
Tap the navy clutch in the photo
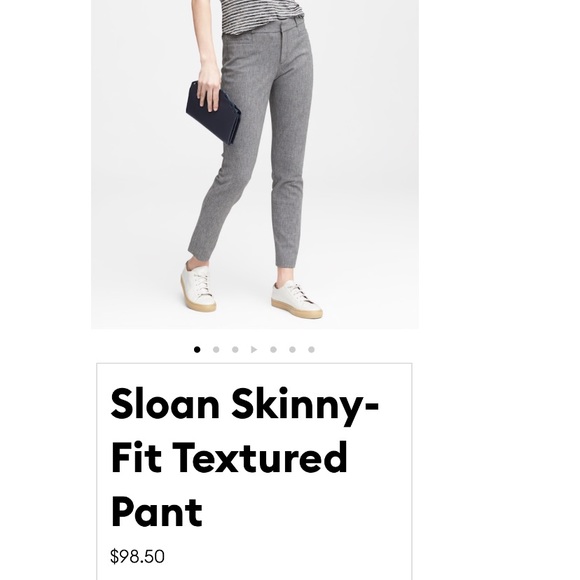[x=213, y=113]
